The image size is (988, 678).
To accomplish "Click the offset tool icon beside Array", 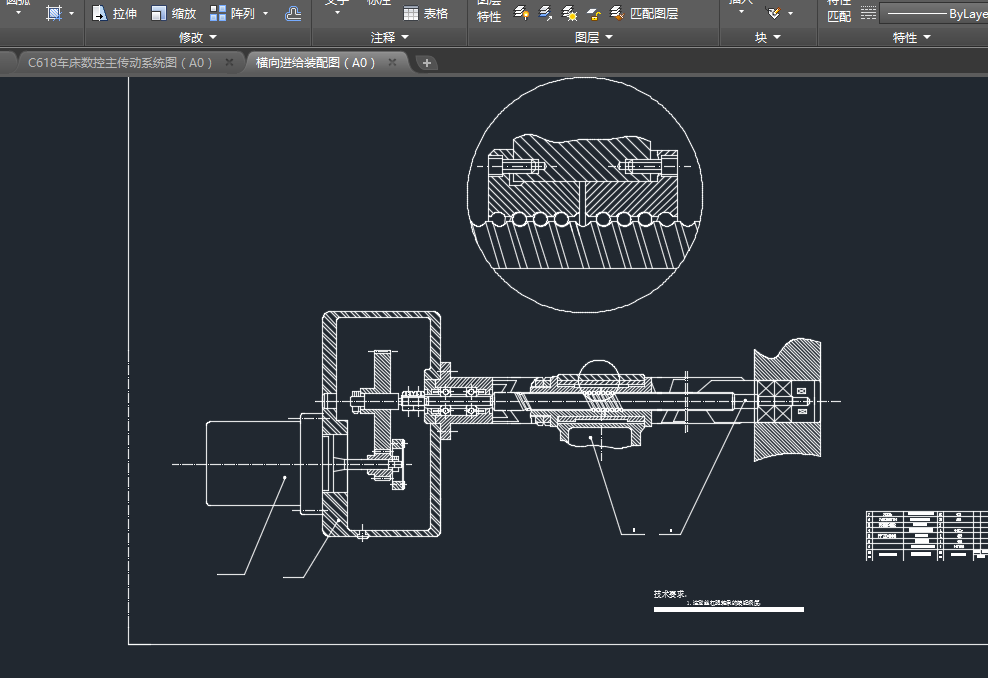I will (x=292, y=14).
